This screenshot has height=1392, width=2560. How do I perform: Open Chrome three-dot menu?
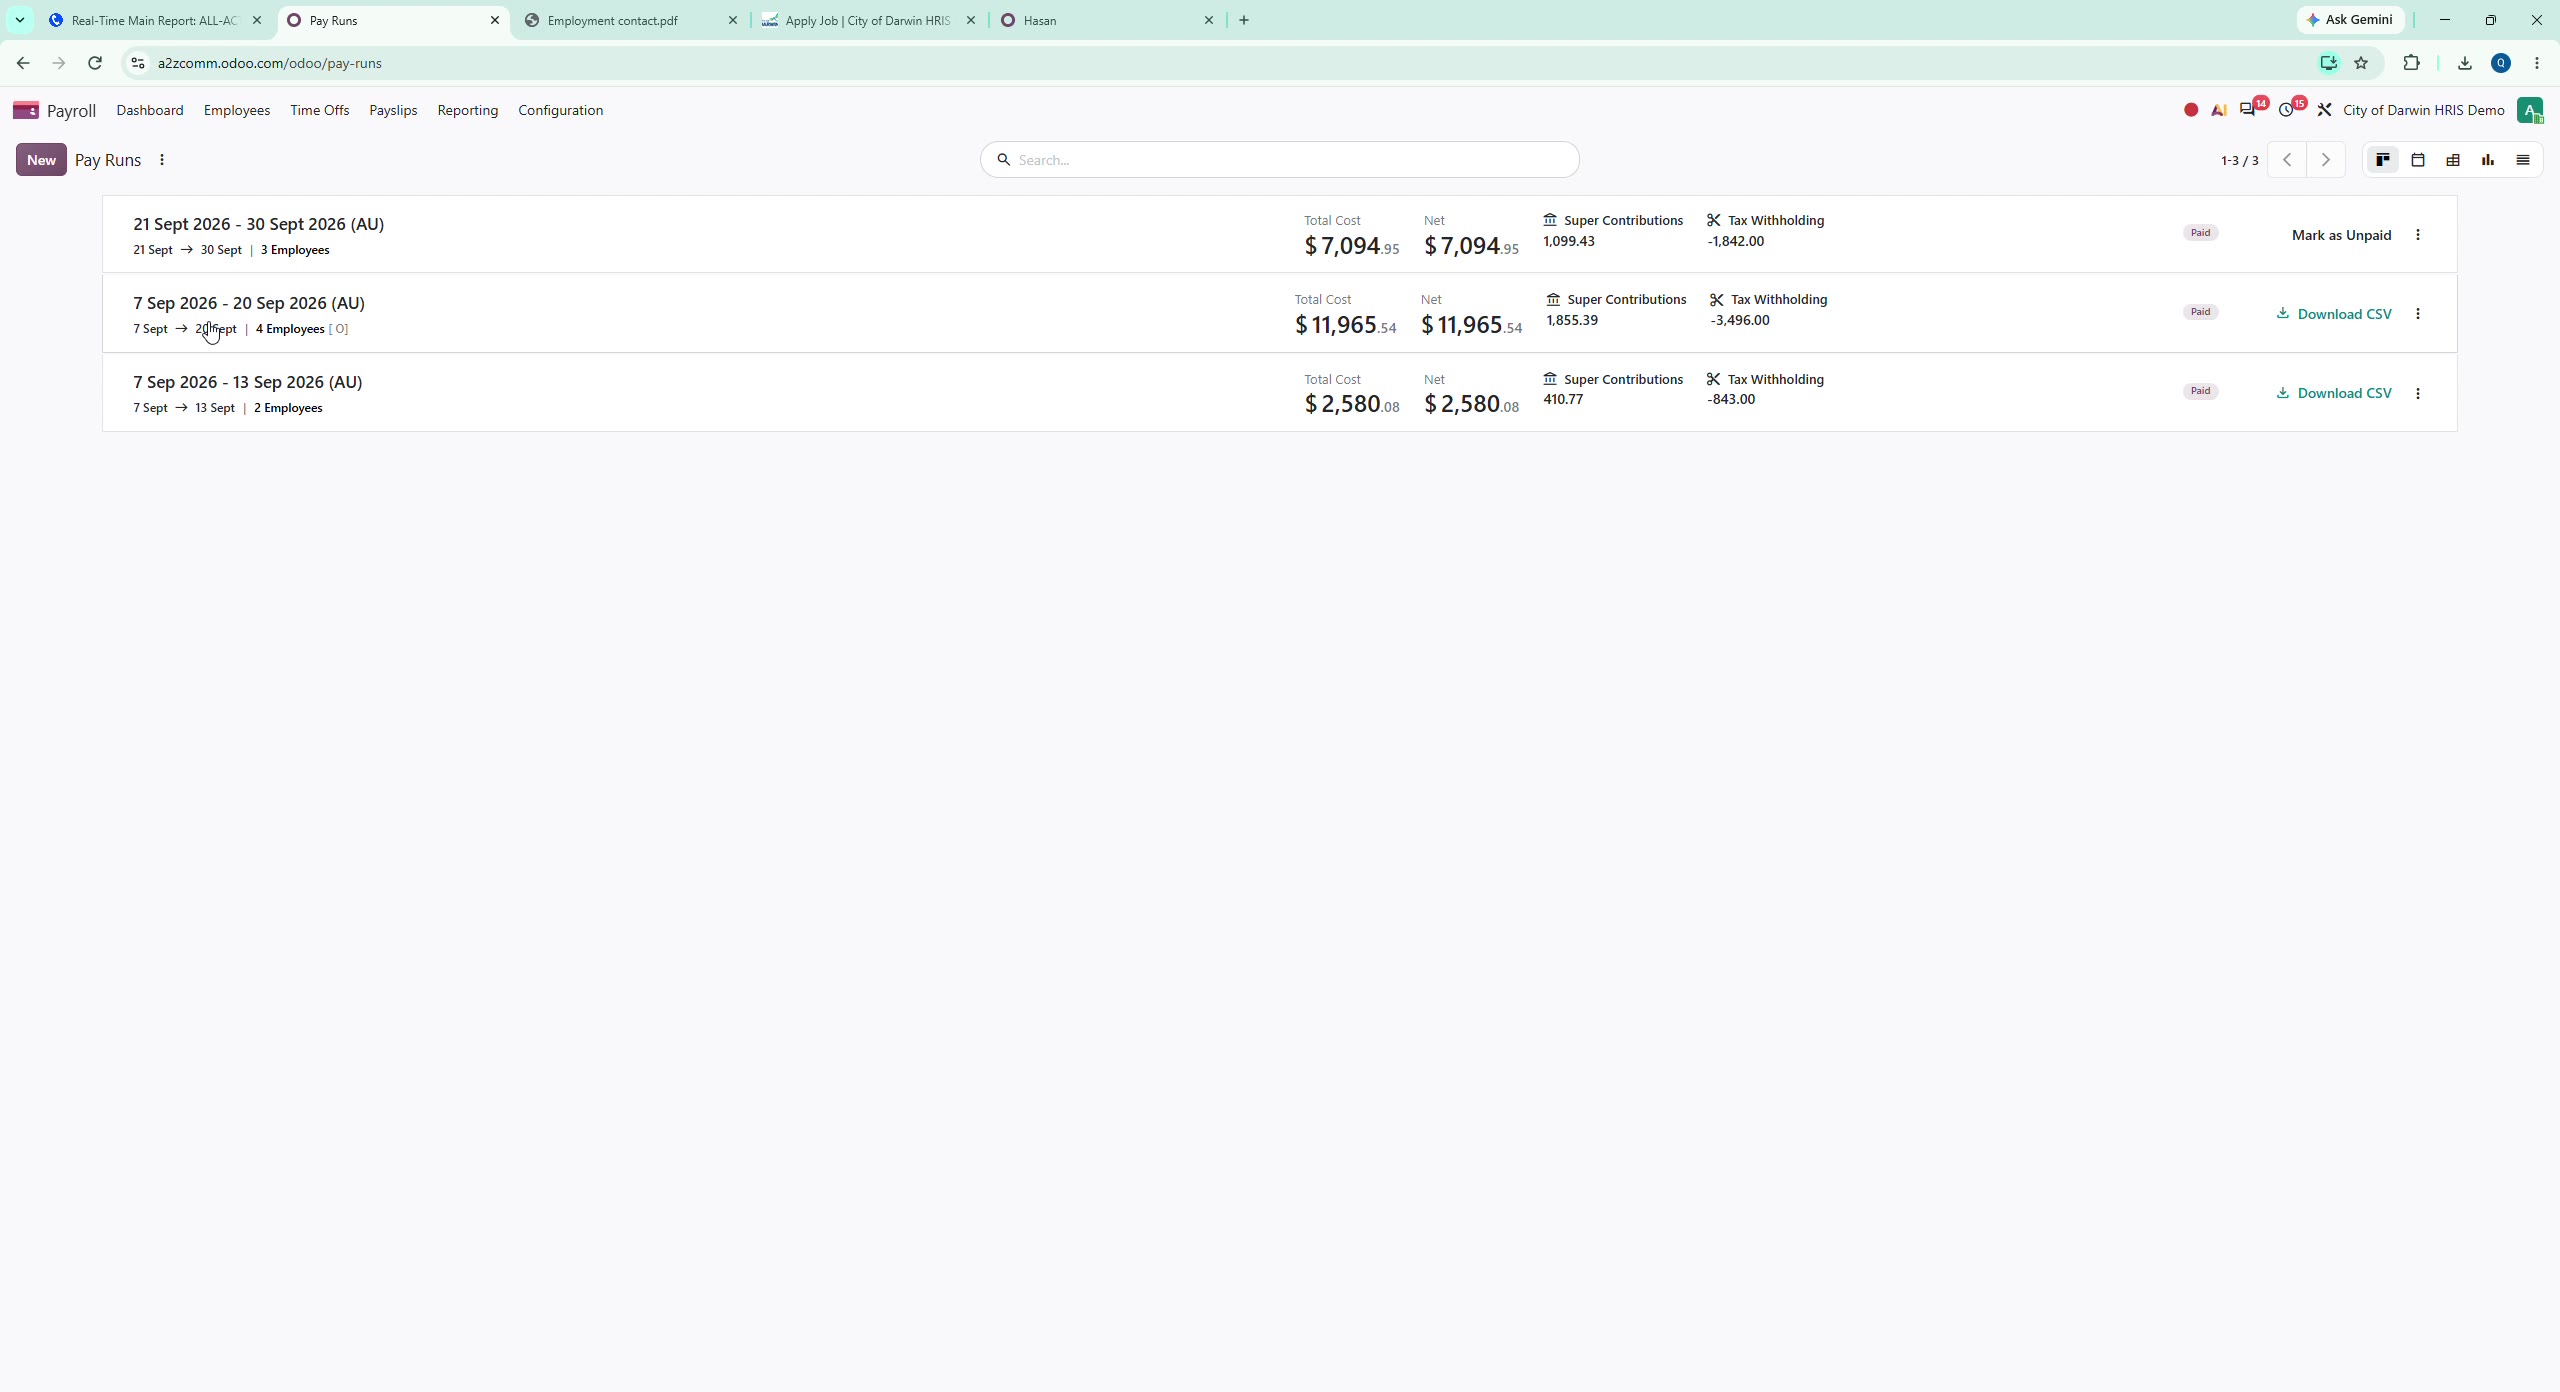(x=2537, y=63)
